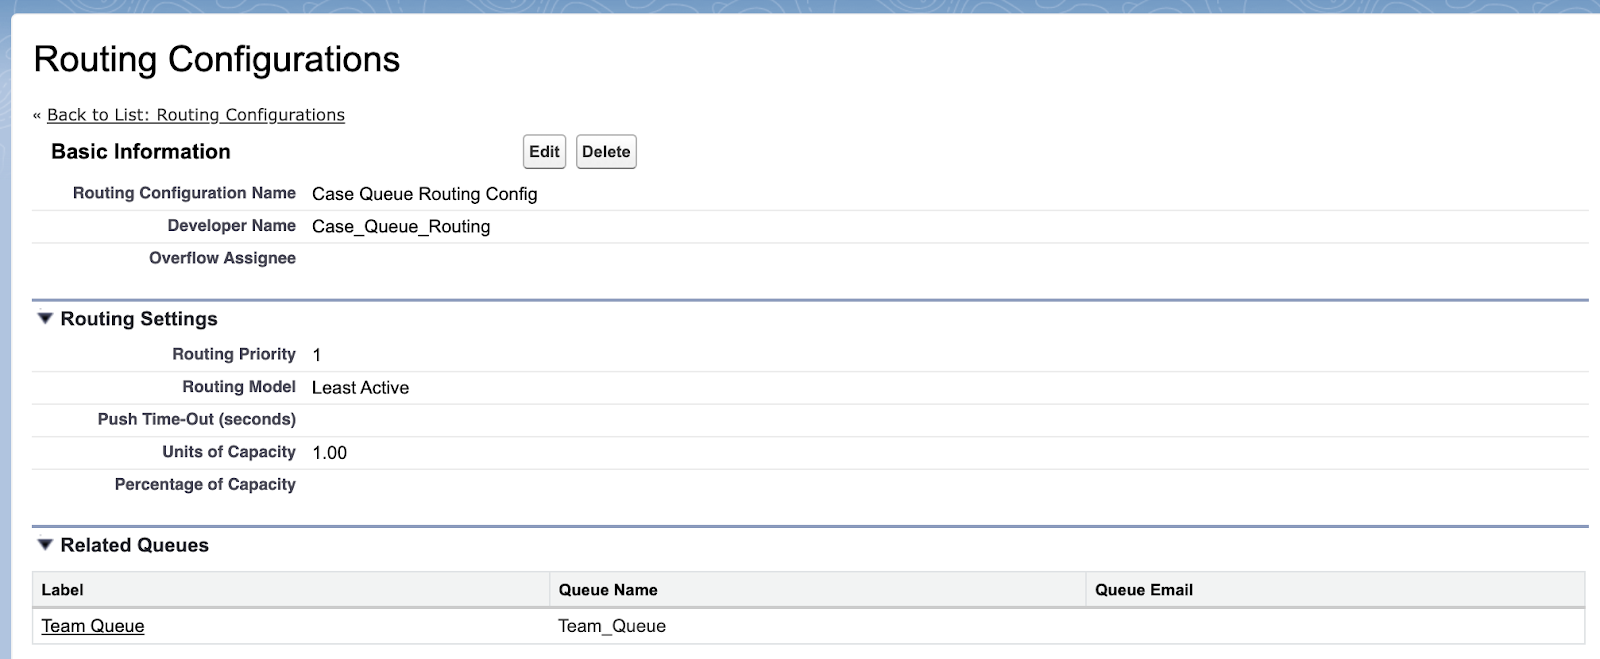
Task: Open the Team Queue link
Action: 93,626
